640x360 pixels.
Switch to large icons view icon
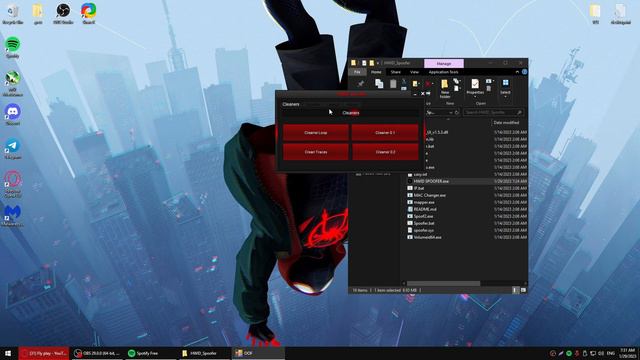click(x=523, y=290)
